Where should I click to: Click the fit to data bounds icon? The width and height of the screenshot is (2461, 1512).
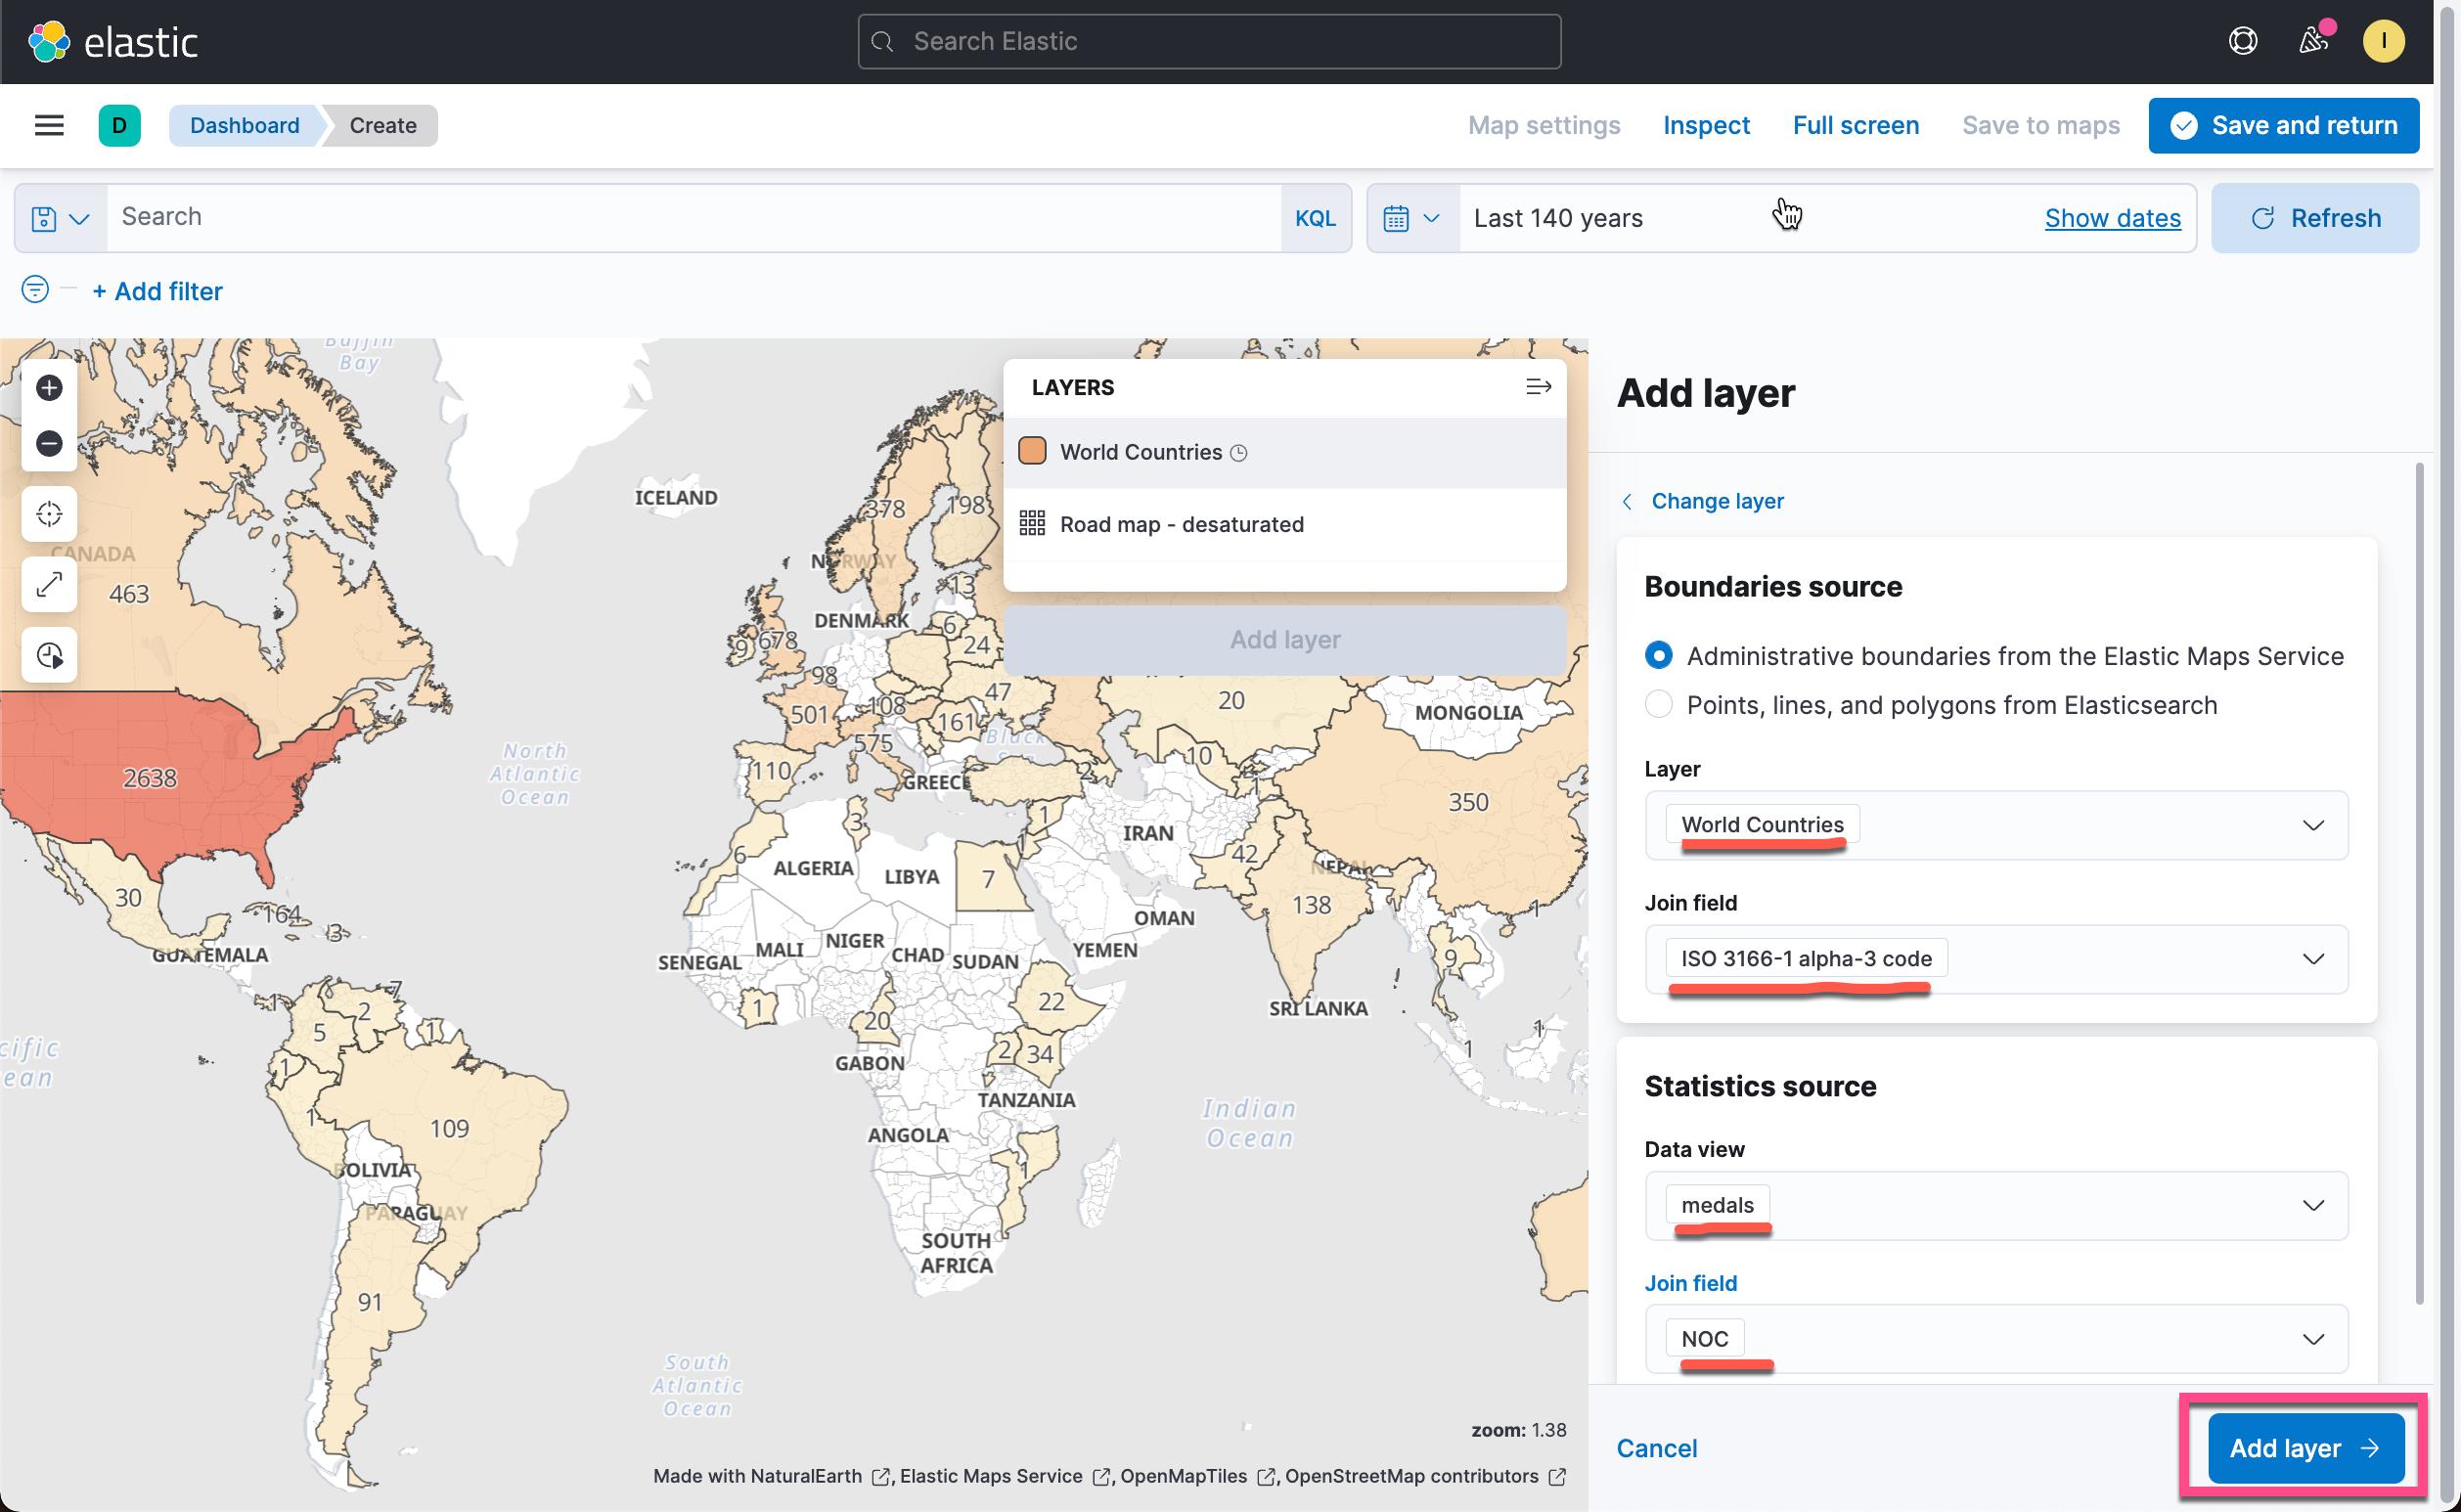[x=49, y=514]
